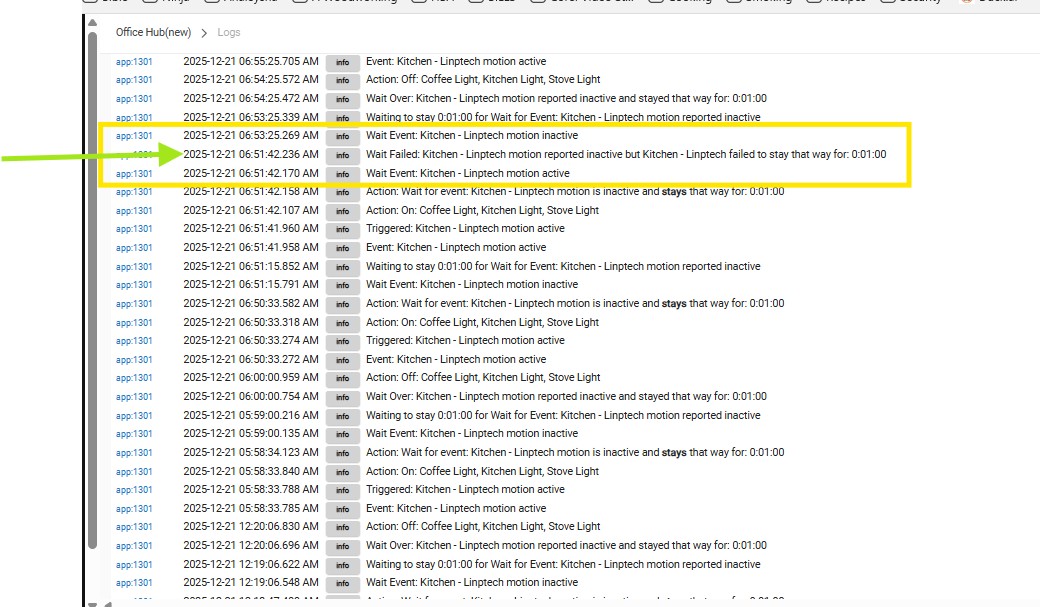Image resolution: width=1040 pixels, height=607 pixels.
Task: Open app:1301 link for 12:20:06.830 AM row
Action: point(134,527)
